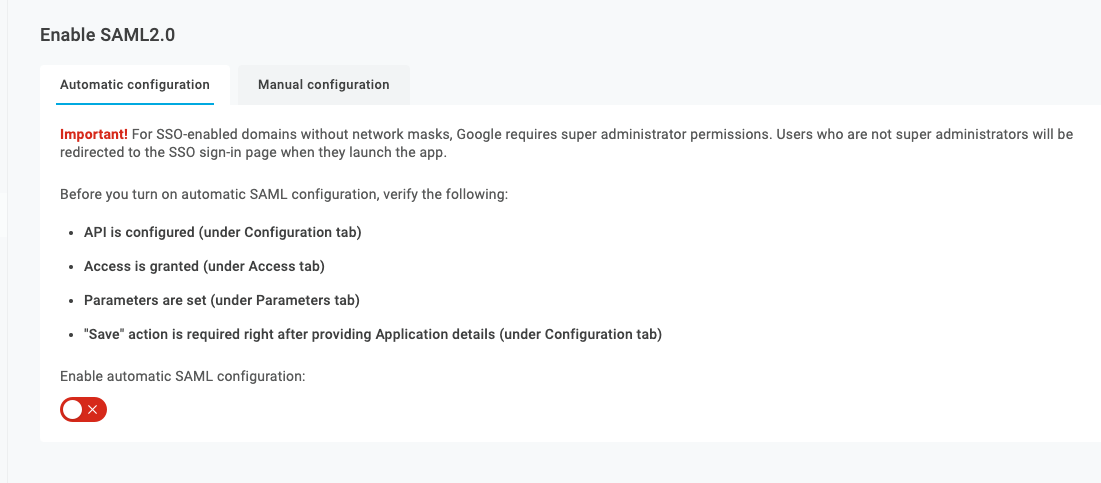The image size is (1101, 483).
Task: Switch to the Manual configuration tab
Action: pyautogui.click(x=324, y=85)
